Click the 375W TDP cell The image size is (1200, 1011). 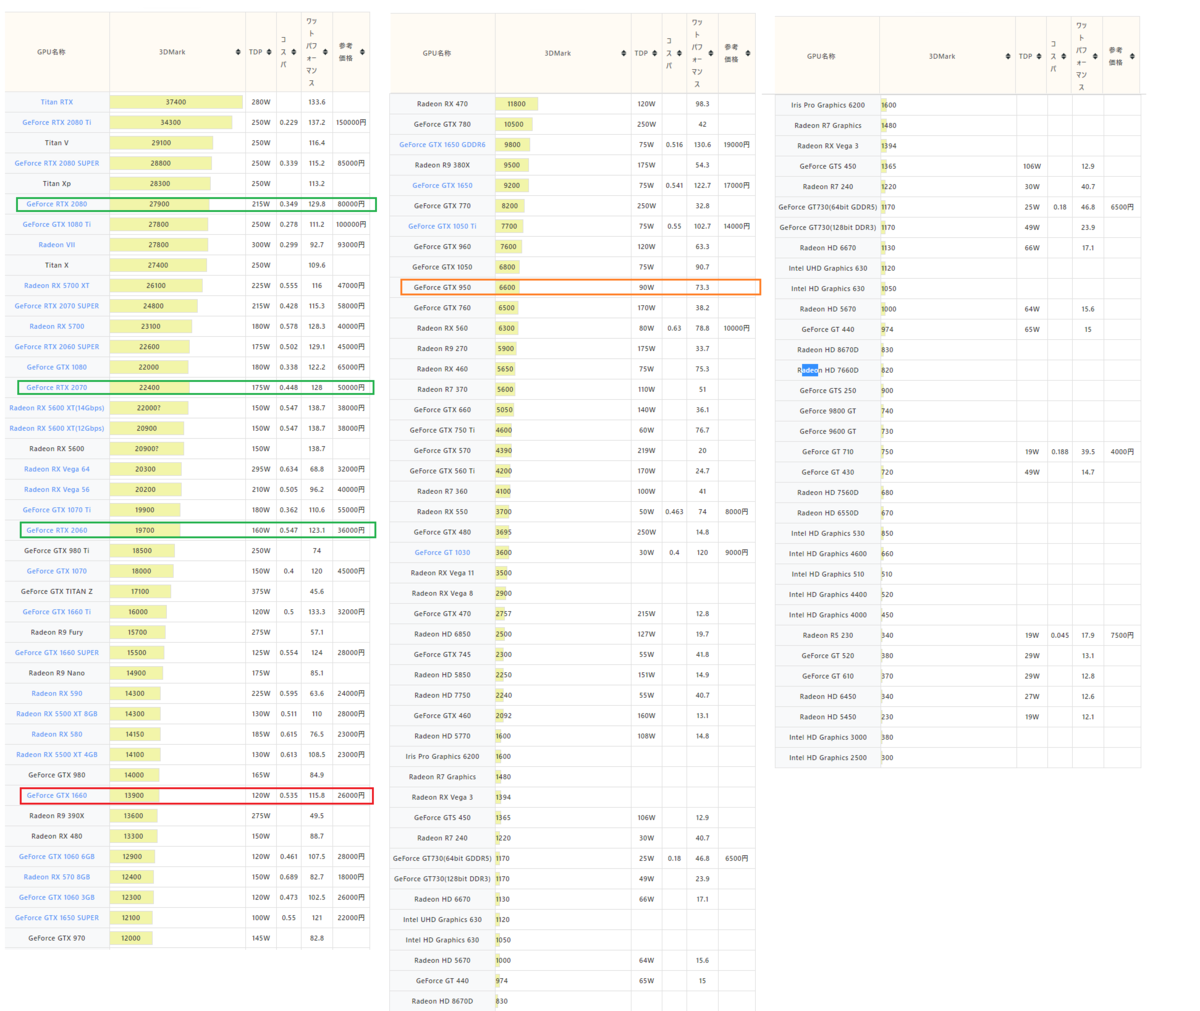click(261, 592)
